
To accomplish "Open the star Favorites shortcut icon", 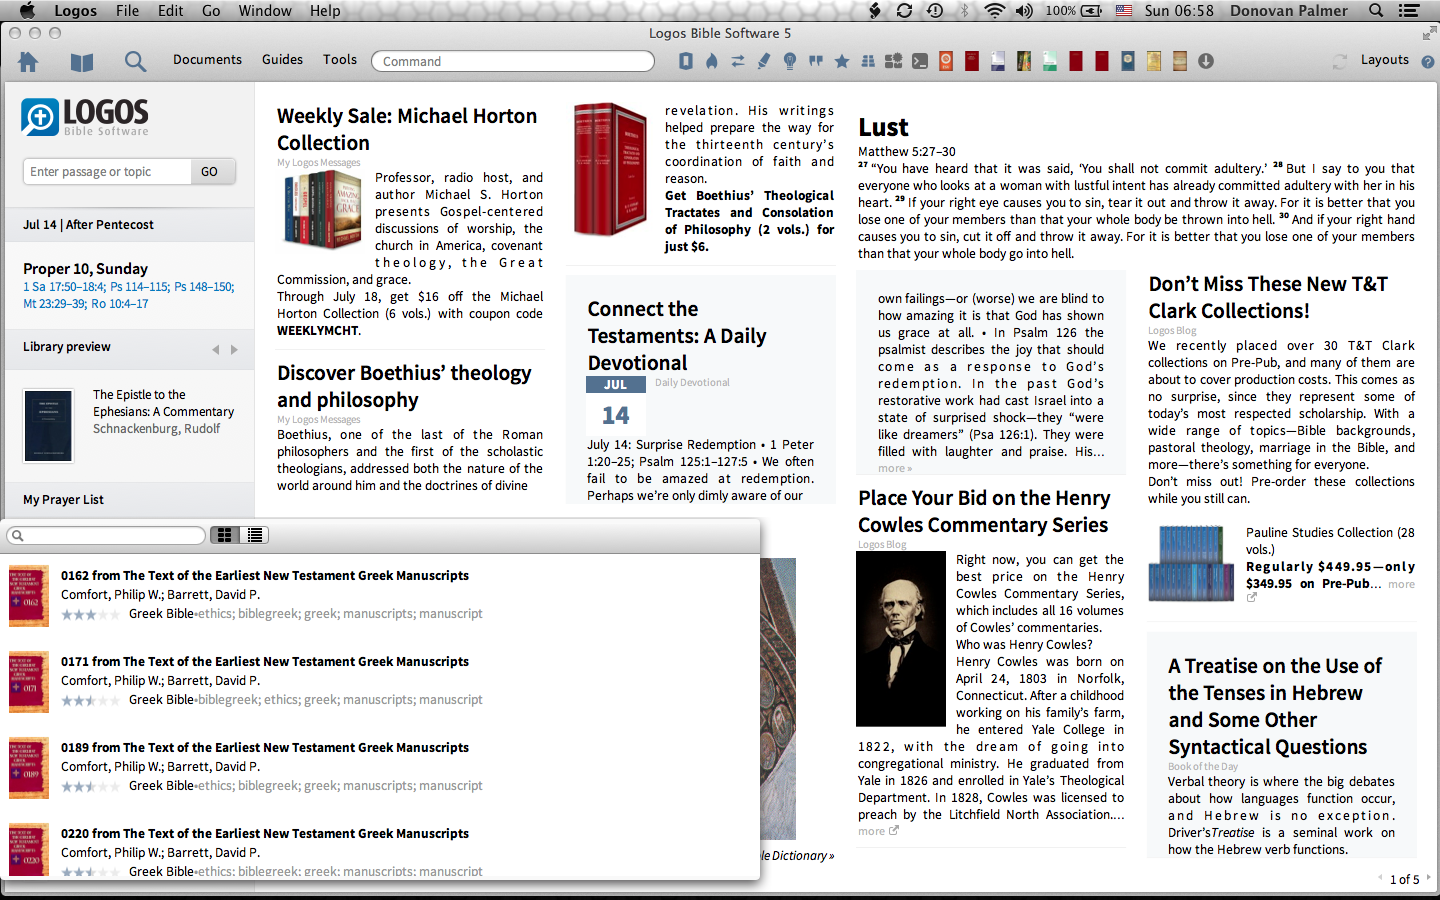I will pyautogui.click(x=842, y=61).
